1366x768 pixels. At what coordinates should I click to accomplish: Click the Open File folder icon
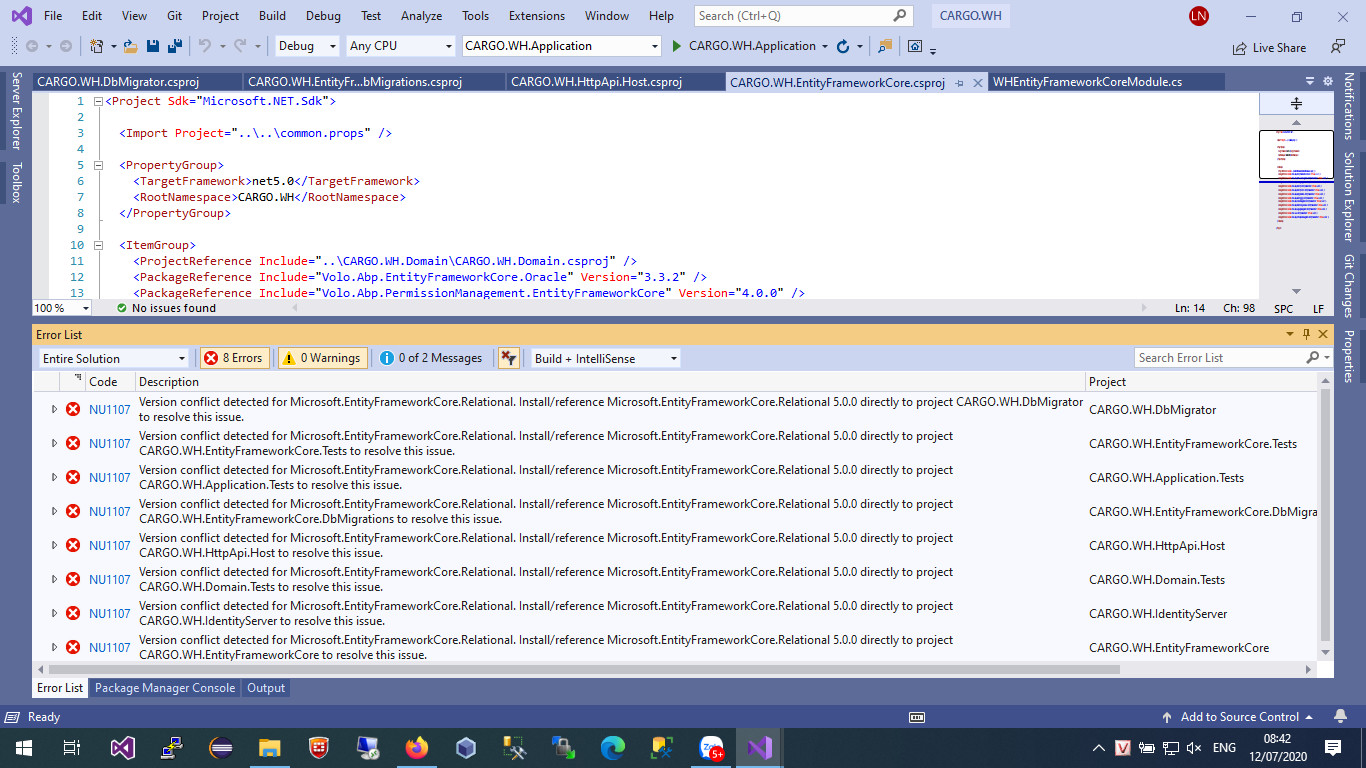130,46
